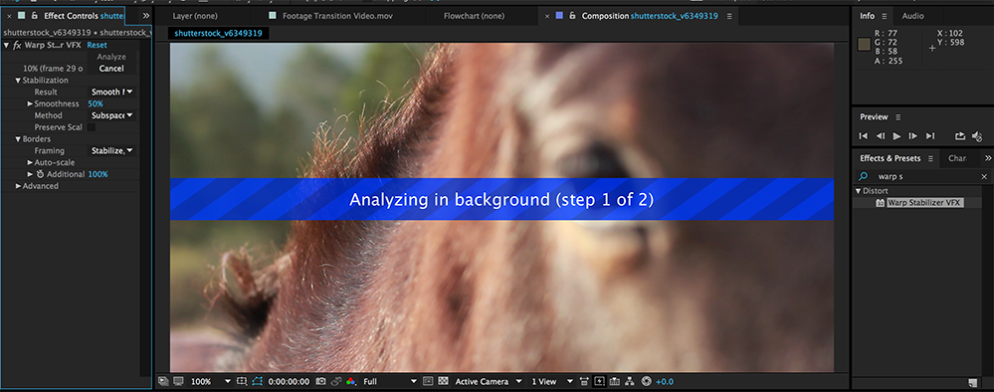Enable the Preserve Scale checkbox
This screenshot has width=994, height=392.
click(91, 127)
